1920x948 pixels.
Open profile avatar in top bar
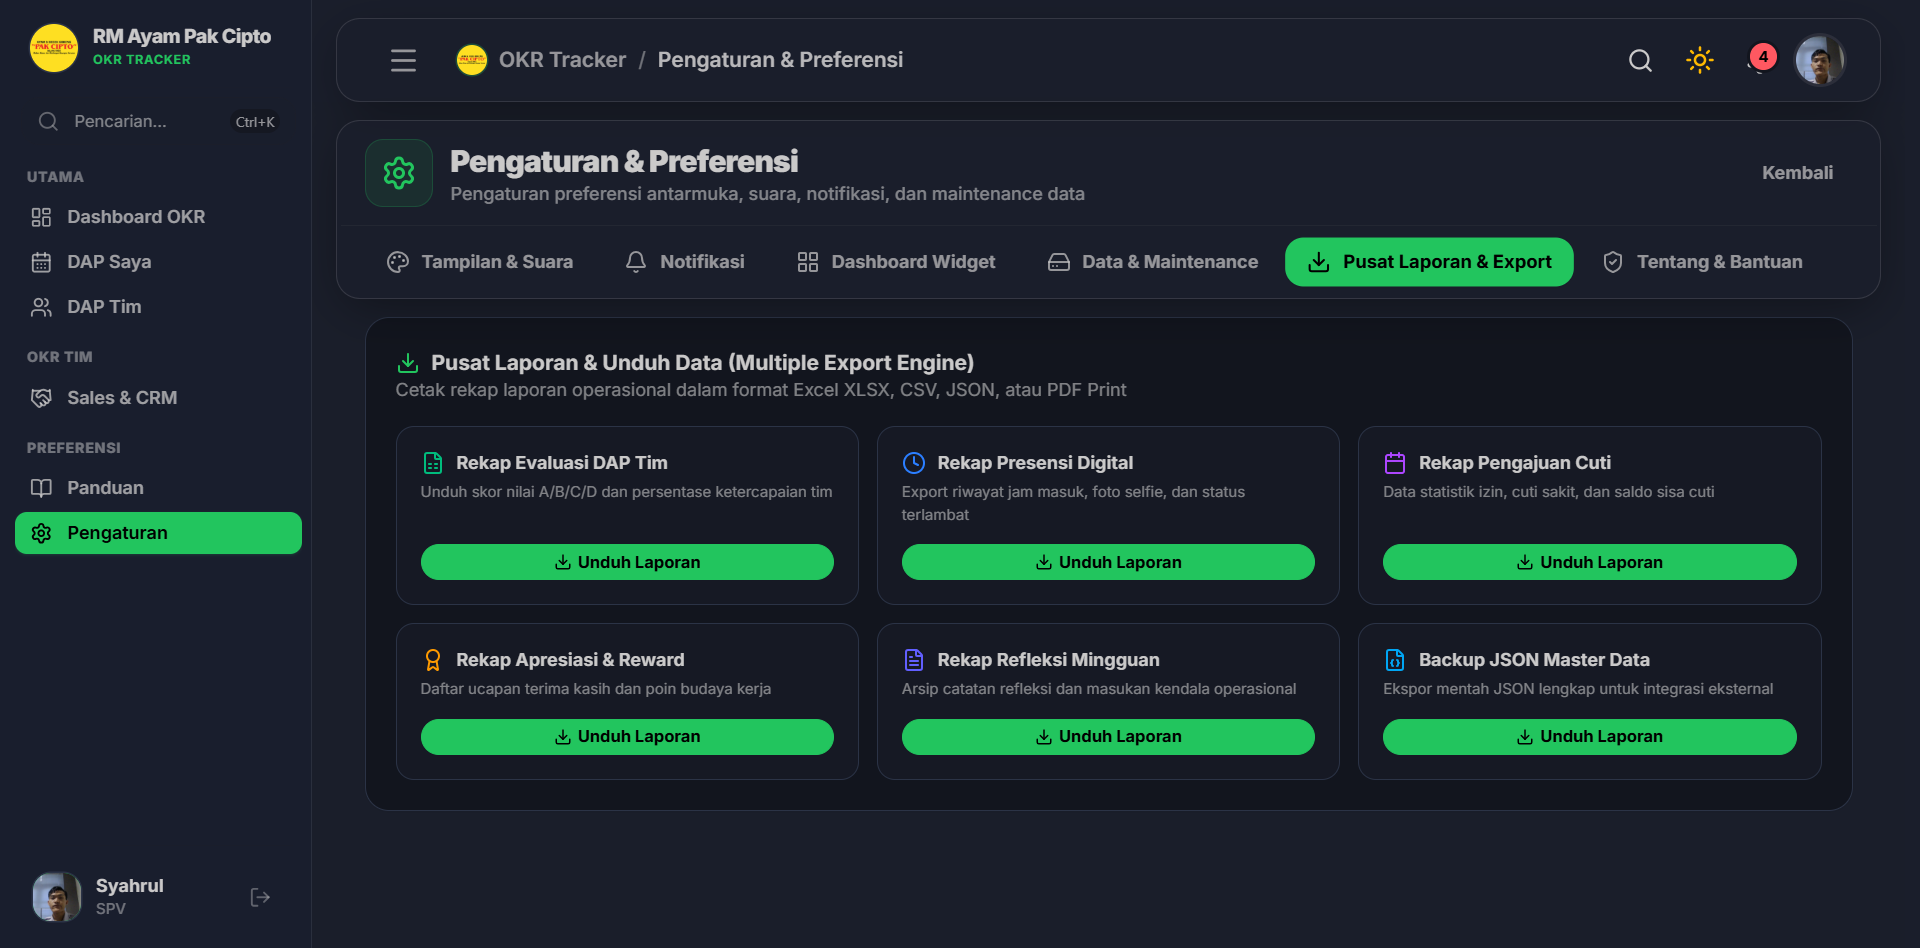pyautogui.click(x=1820, y=60)
